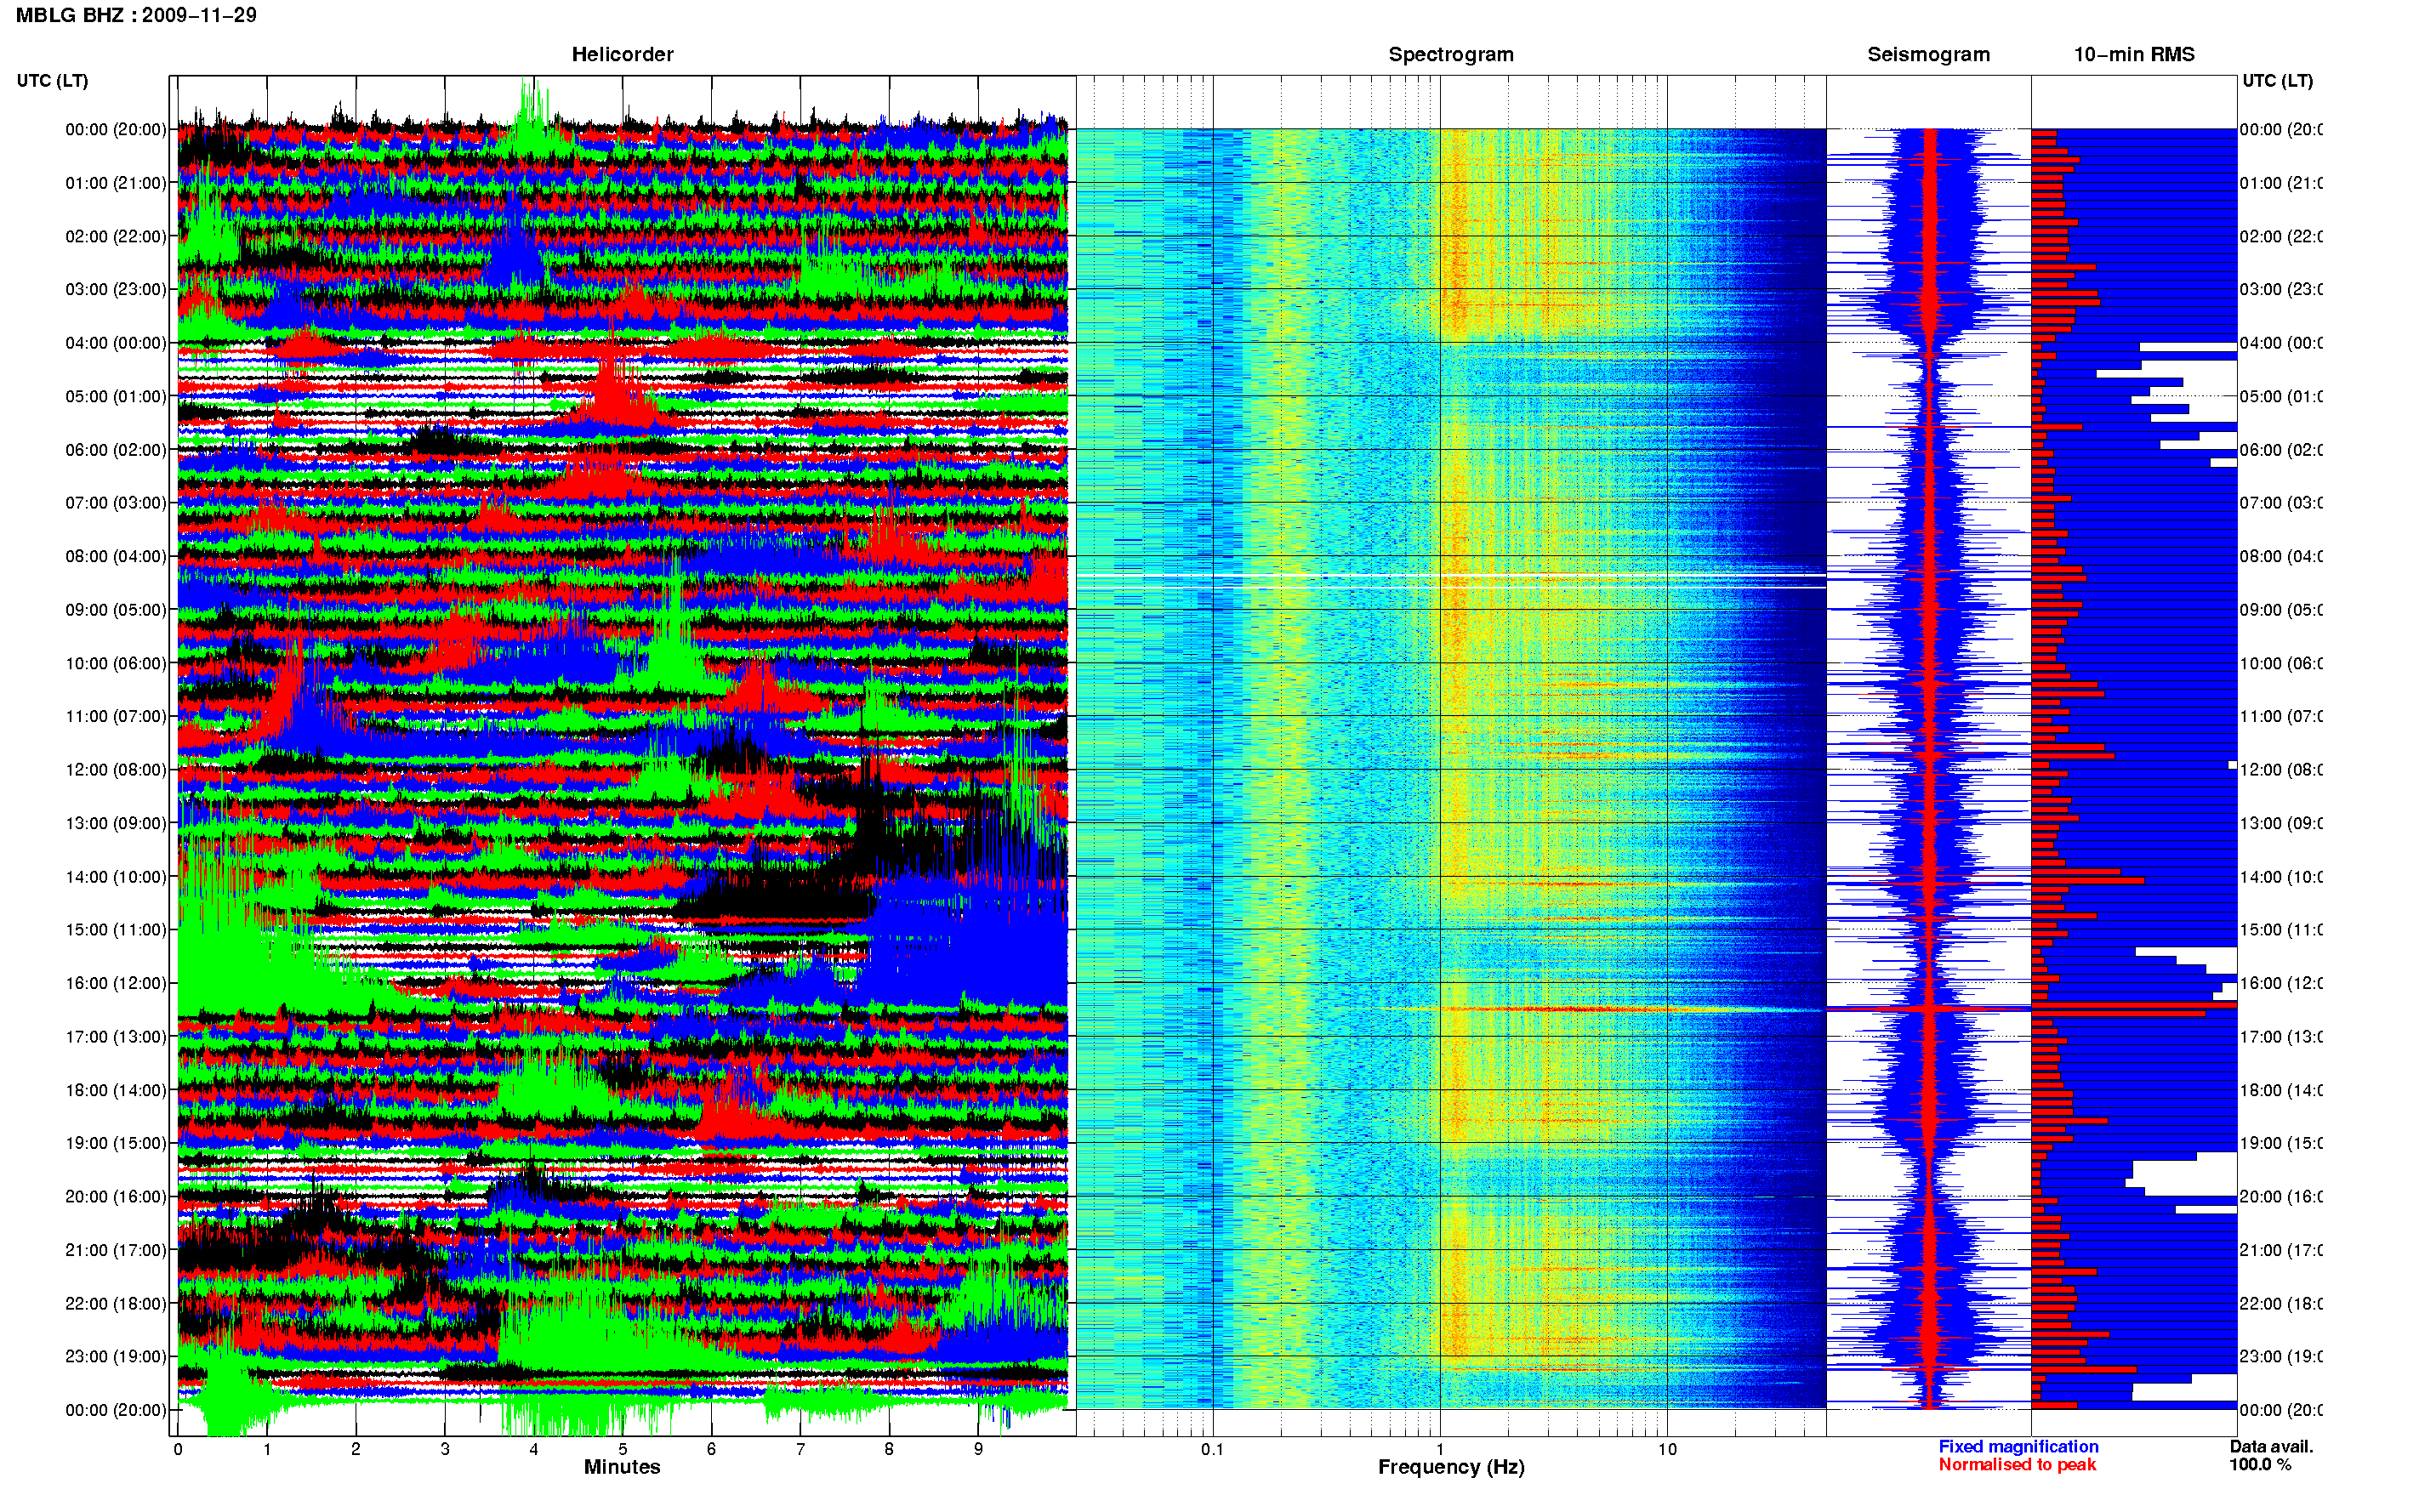Select the '10-min RMS' panel heading
This screenshot has height=1512, width=2419.
pos(2134,55)
